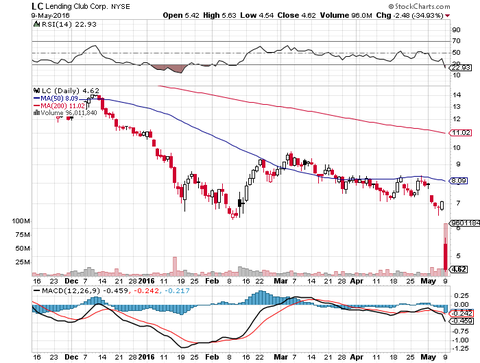Click the Open 5.42 value

pos(181,15)
